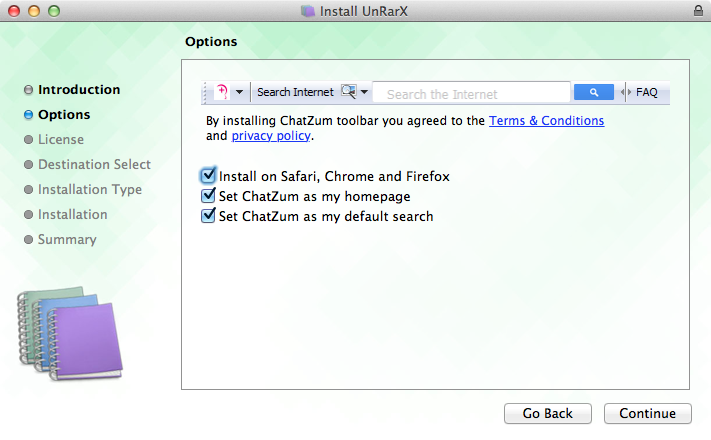Expand the Search Internet dropdown arrow
The width and height of the screenshot is (711, 440).
tap(365, 93)
